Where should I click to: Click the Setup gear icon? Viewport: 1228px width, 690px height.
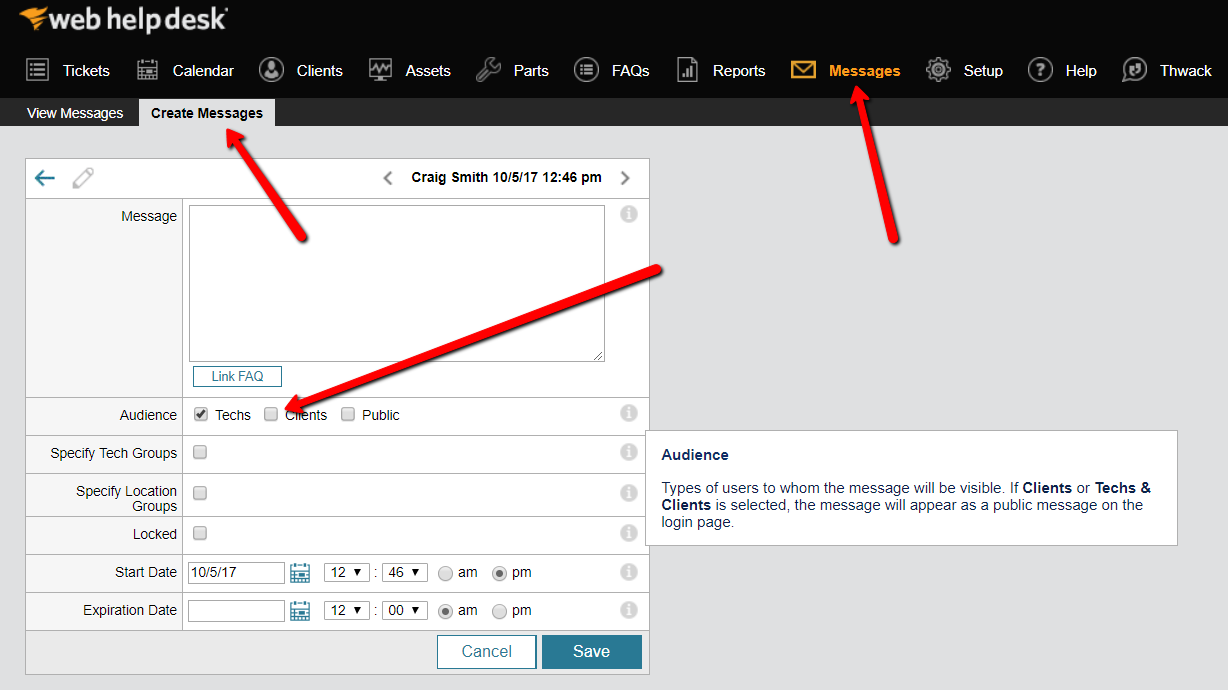coord(938,70)
